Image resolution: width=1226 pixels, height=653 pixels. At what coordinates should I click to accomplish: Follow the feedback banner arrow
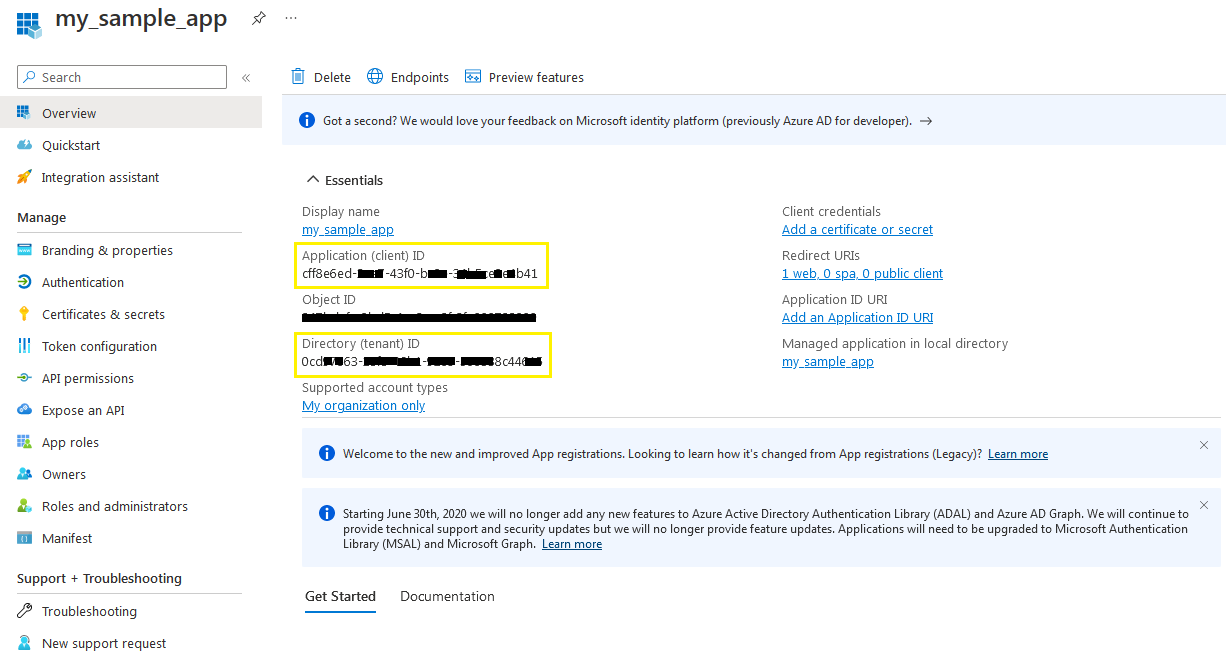(926, 121)
